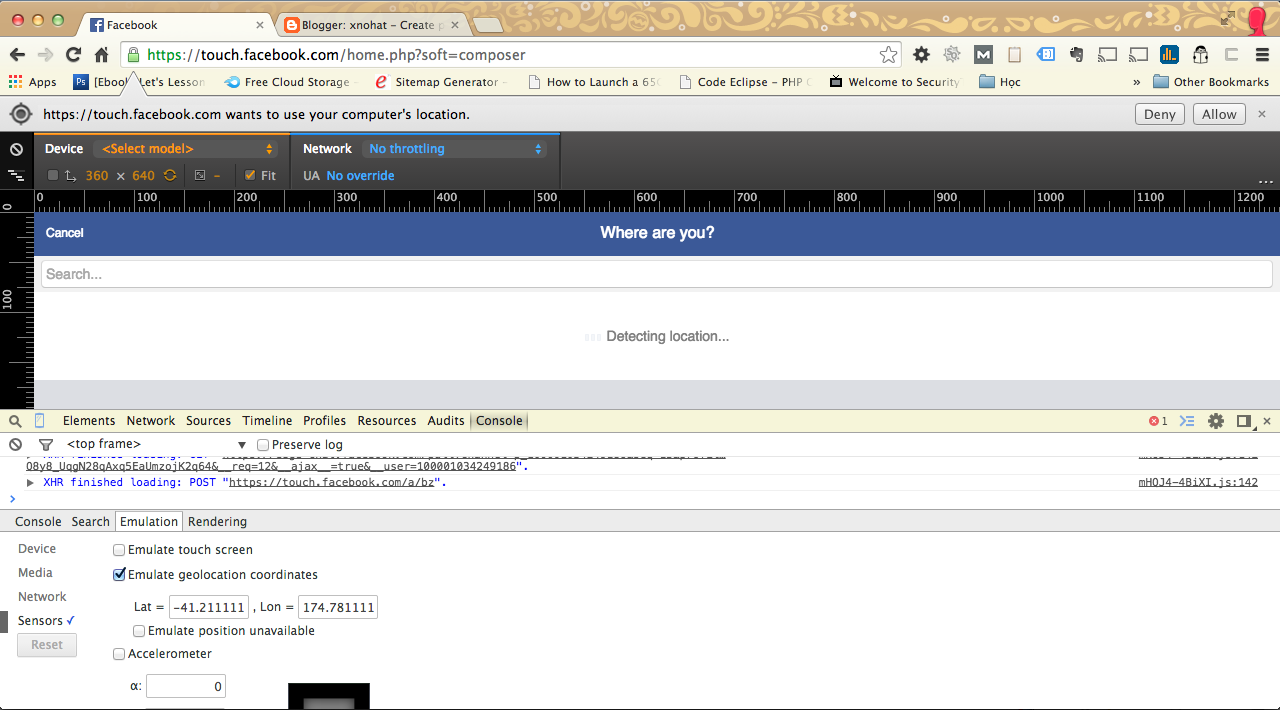Viewport: 1280px width, 710px height.
Task: Open the Network No throttling dropdown
Action: pos(454,149)
